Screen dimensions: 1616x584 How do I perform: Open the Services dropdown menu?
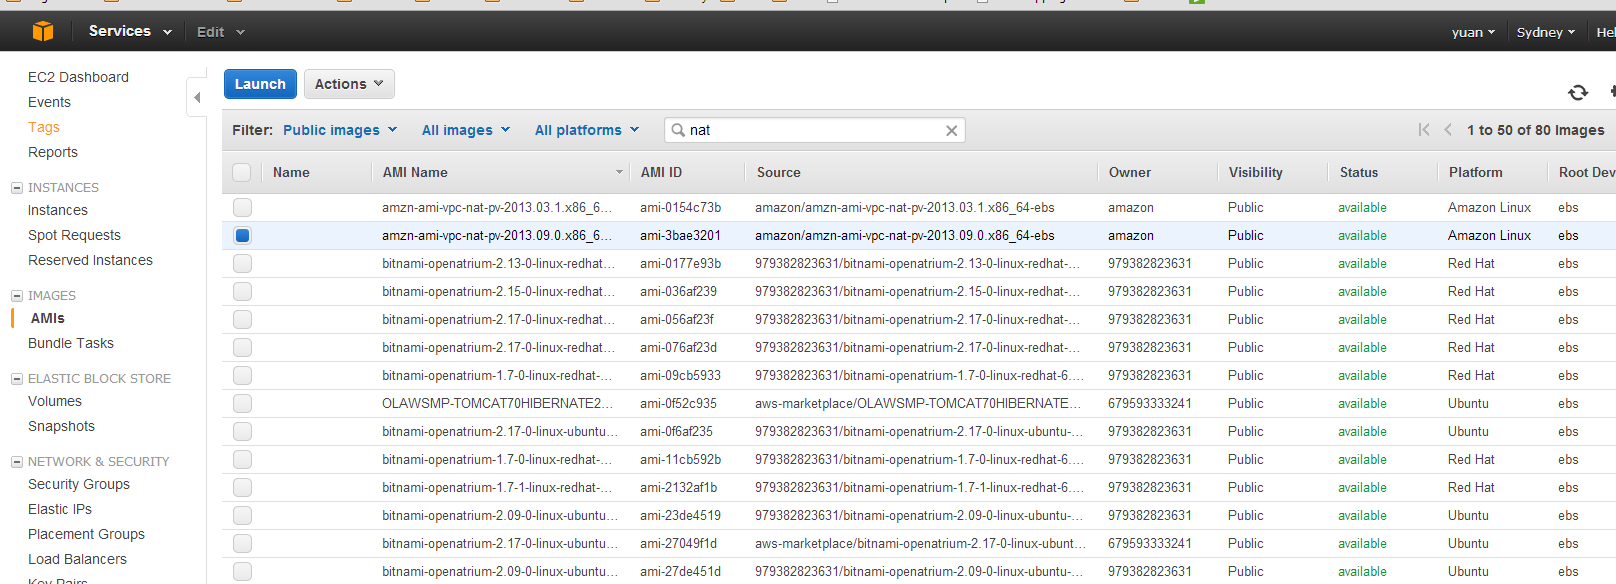point(130,31)
